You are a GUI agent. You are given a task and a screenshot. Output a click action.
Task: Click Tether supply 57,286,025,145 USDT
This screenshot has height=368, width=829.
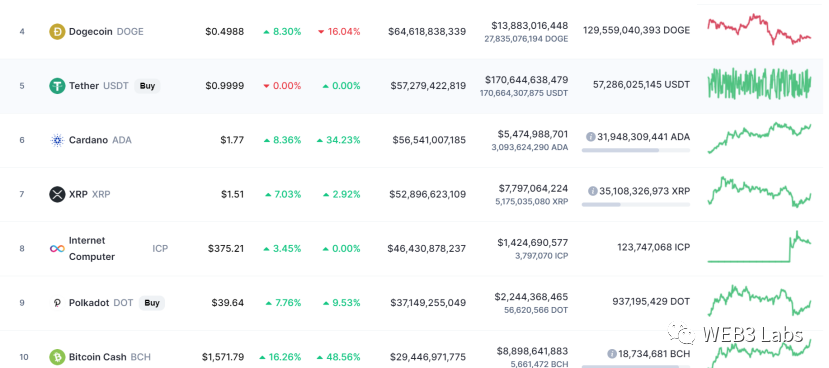(641, 84)
